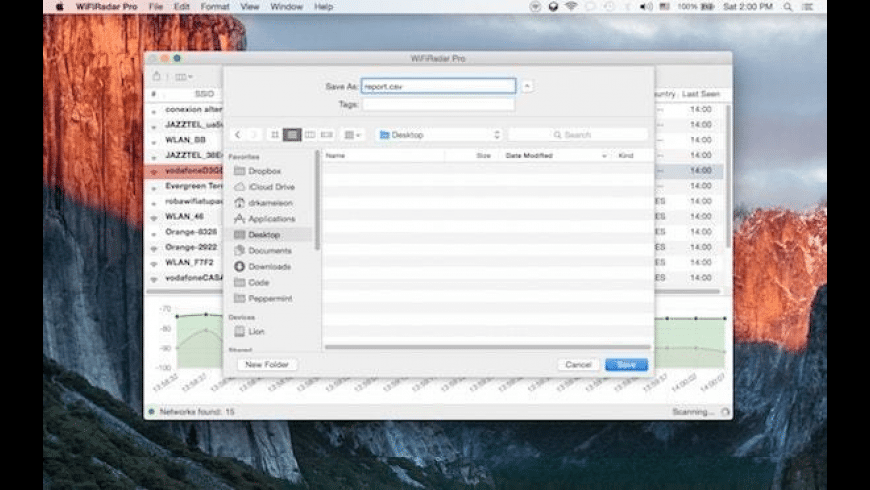Open the share icon in WiFiRadar toolbar
The image size is (870, 490).
156,76
